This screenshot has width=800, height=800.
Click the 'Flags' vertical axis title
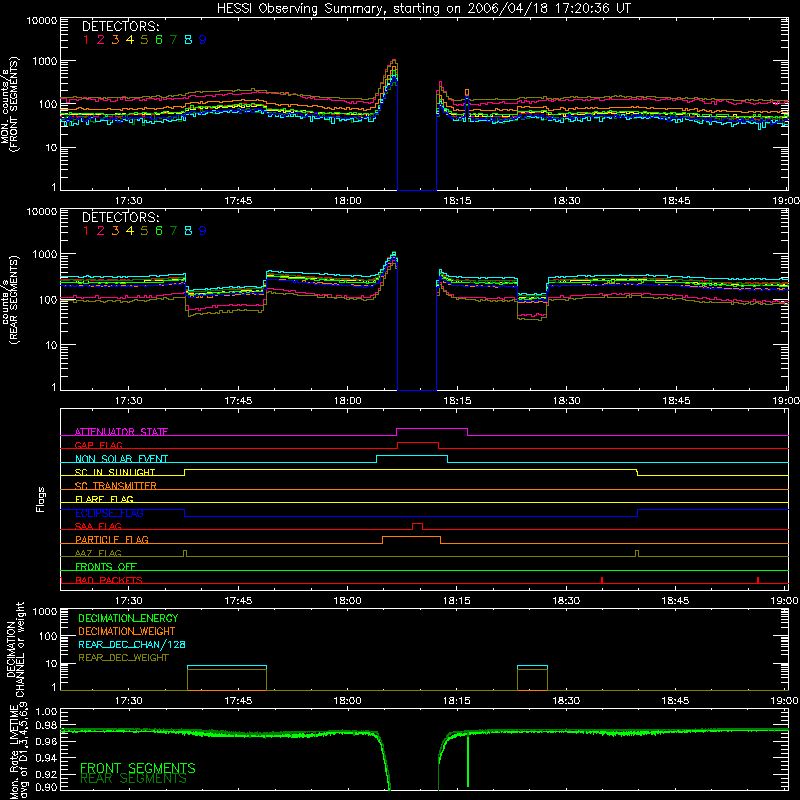[41, 499]
